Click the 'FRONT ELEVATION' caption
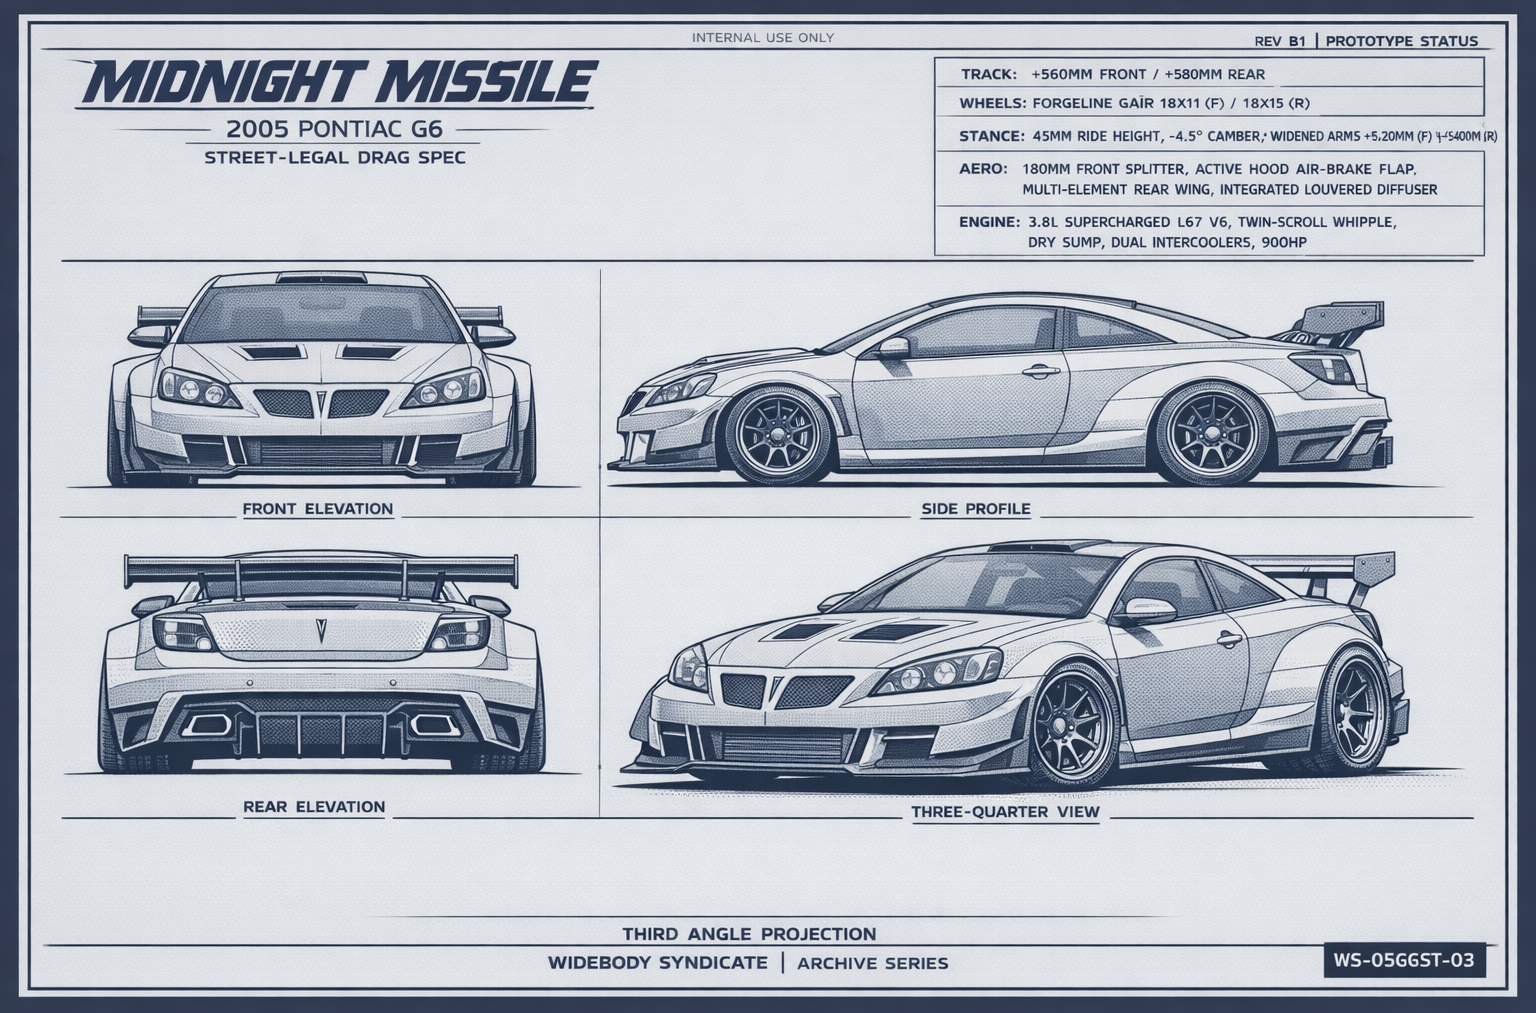 point(318,509)
